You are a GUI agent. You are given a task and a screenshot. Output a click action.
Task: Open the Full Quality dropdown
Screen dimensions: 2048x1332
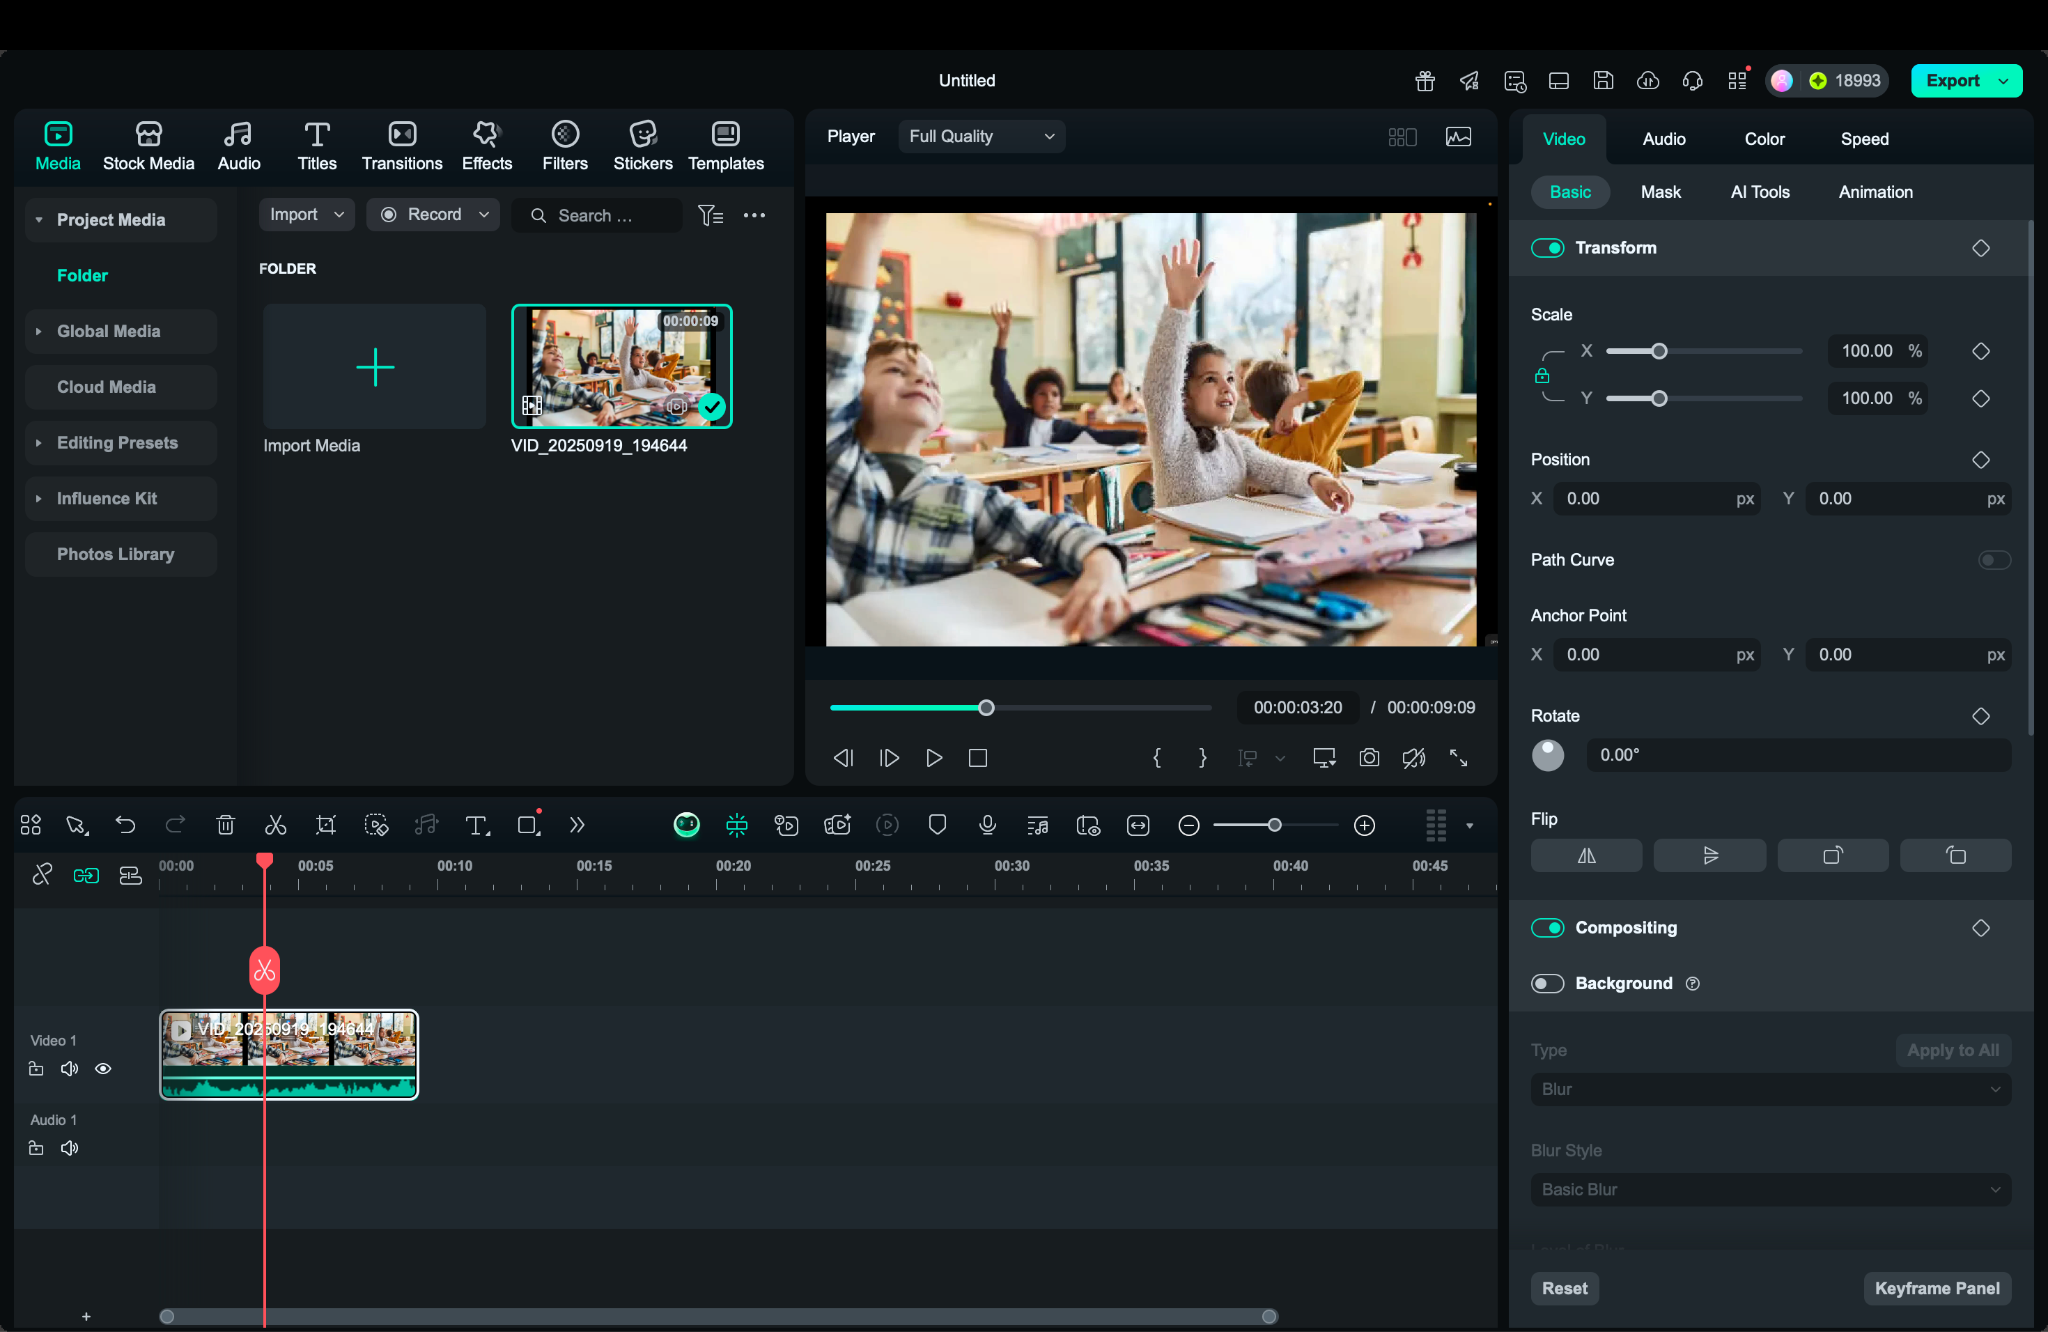pos(981,137)
